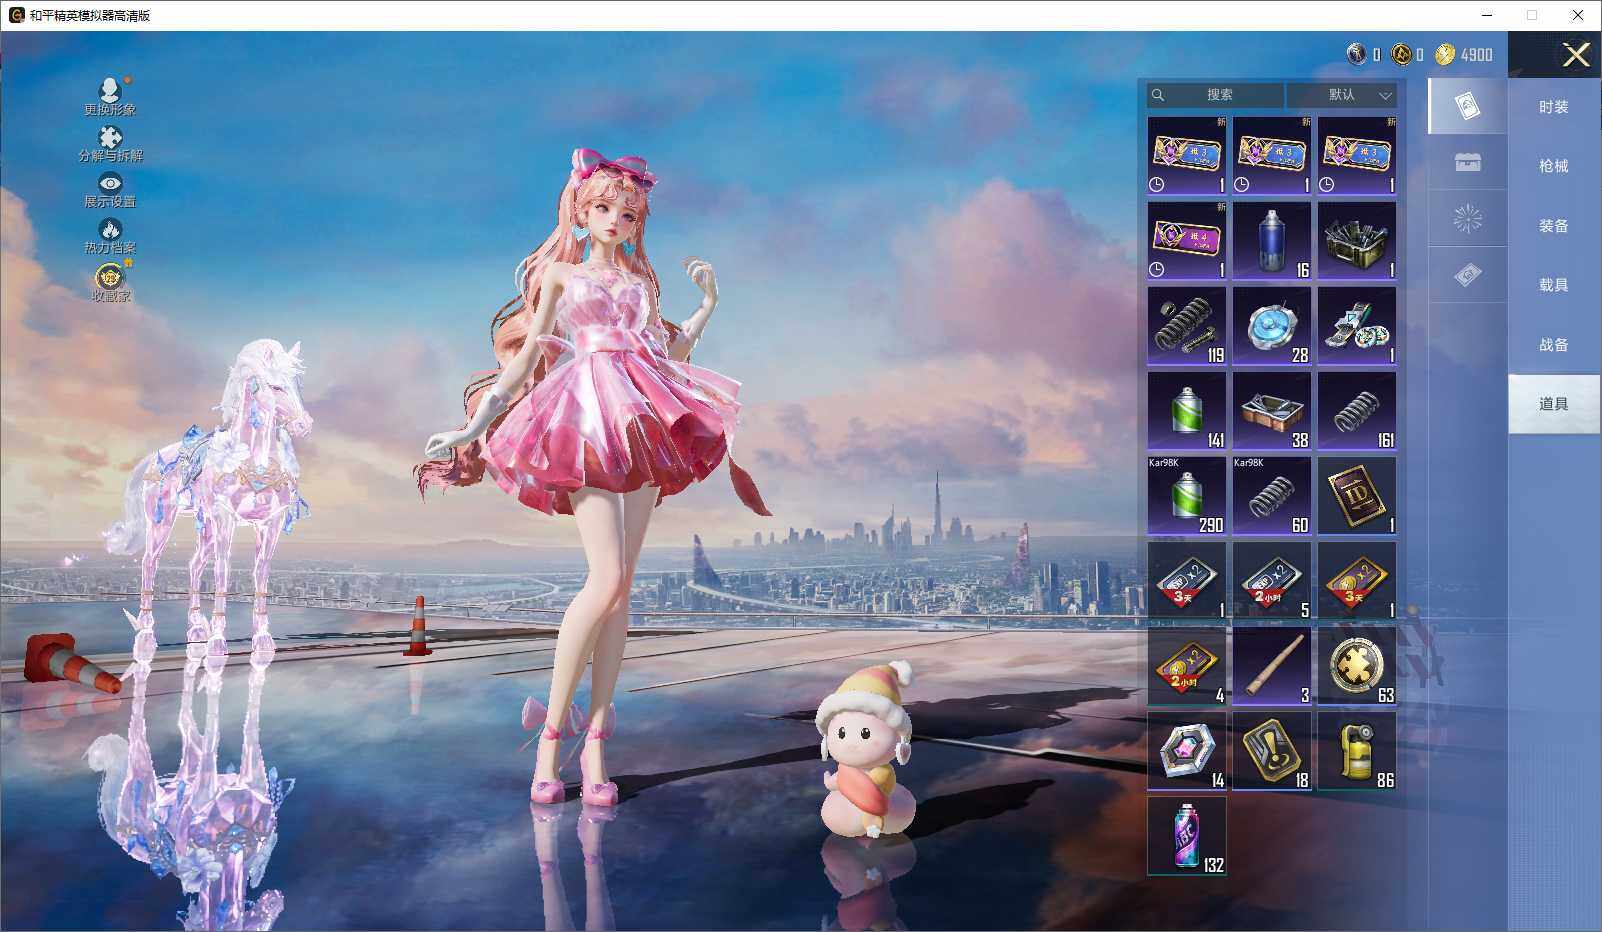
Task: Select the silver x2 2小时 card
Action: click(x=1272, y=581)
